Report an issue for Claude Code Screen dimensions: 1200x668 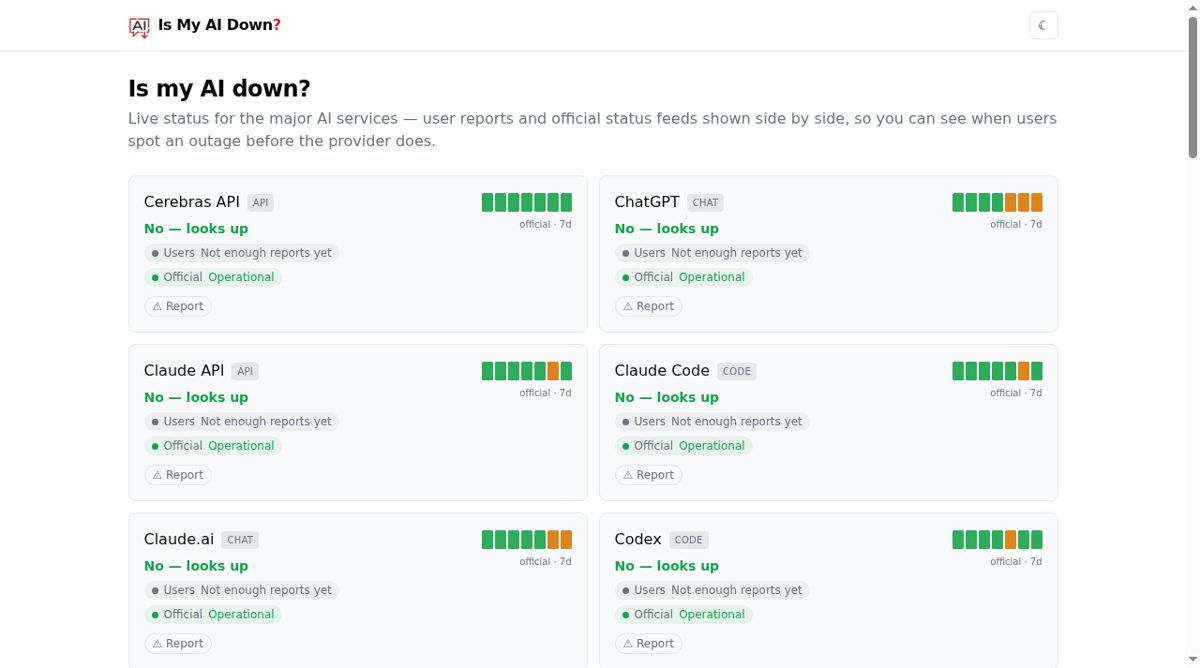[x=648, y=475]
